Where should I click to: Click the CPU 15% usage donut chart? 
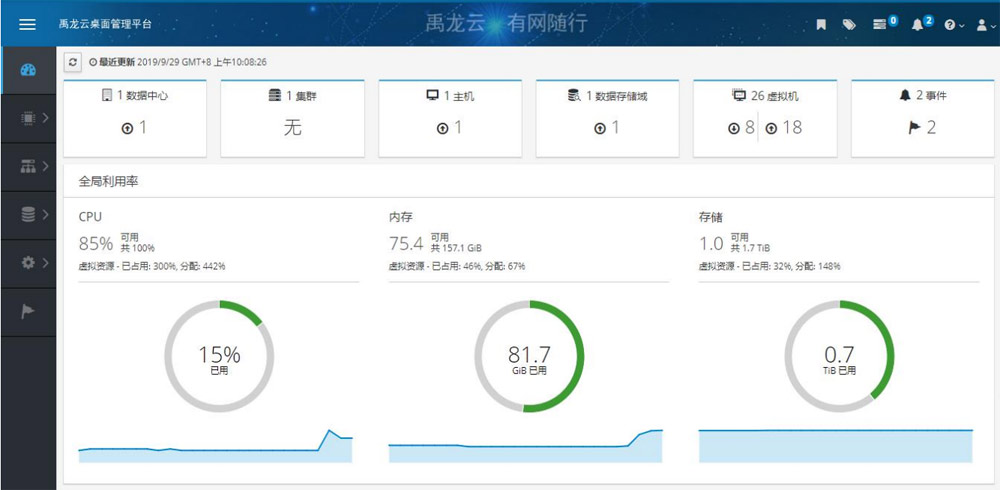pos(218,357)
